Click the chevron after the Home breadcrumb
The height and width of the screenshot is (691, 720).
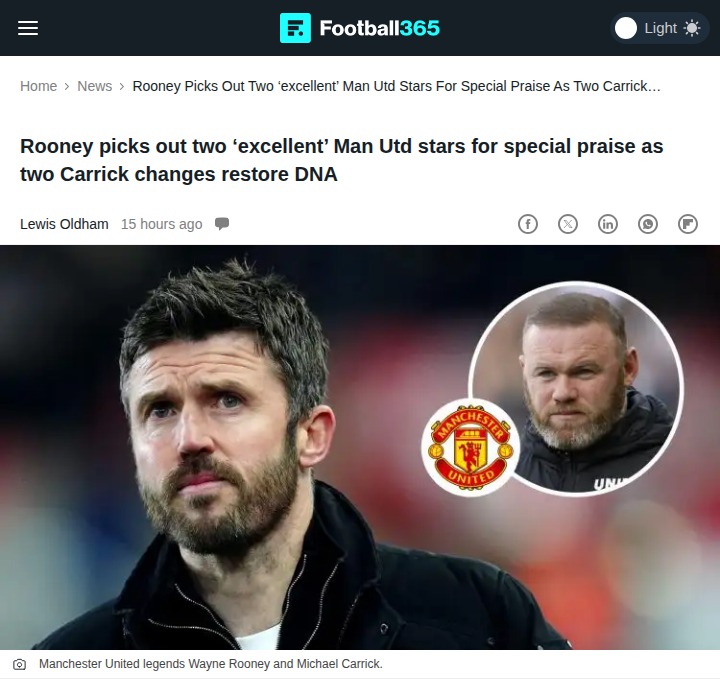pyautogui.click(x=67, y=86)
